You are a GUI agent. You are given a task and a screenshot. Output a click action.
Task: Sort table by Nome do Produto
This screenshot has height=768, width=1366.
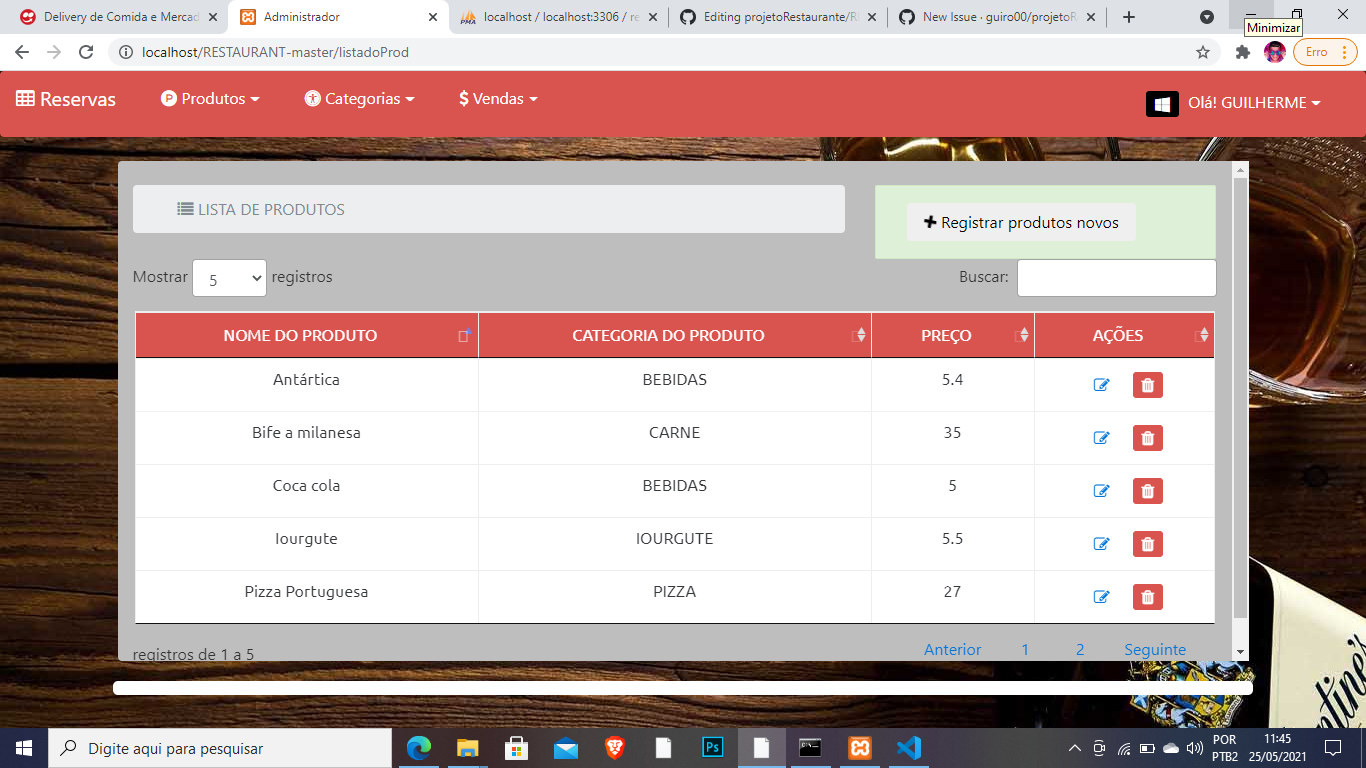(307, 336)
